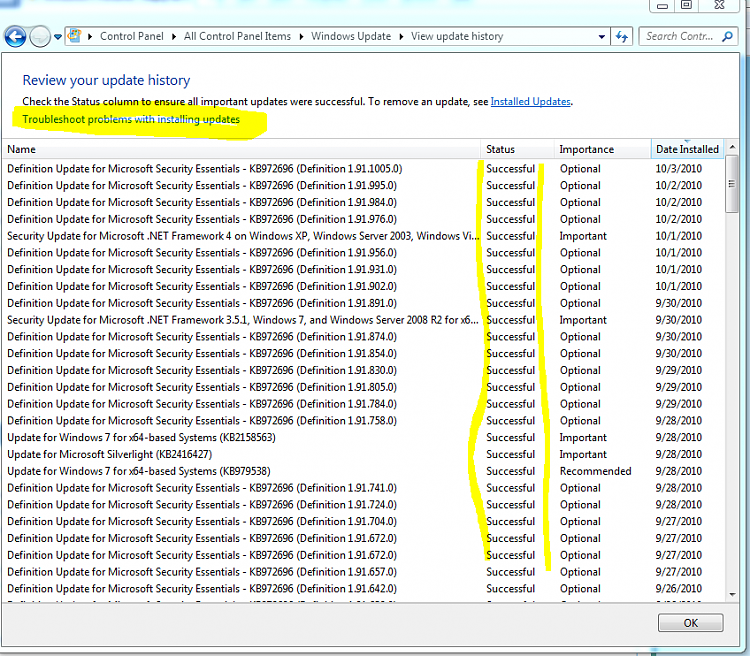The height and width of the screenshot is (656, 750).
Task: Expand the arrow after Control Panel breadcrumb
Action: (x=174, y=36)
